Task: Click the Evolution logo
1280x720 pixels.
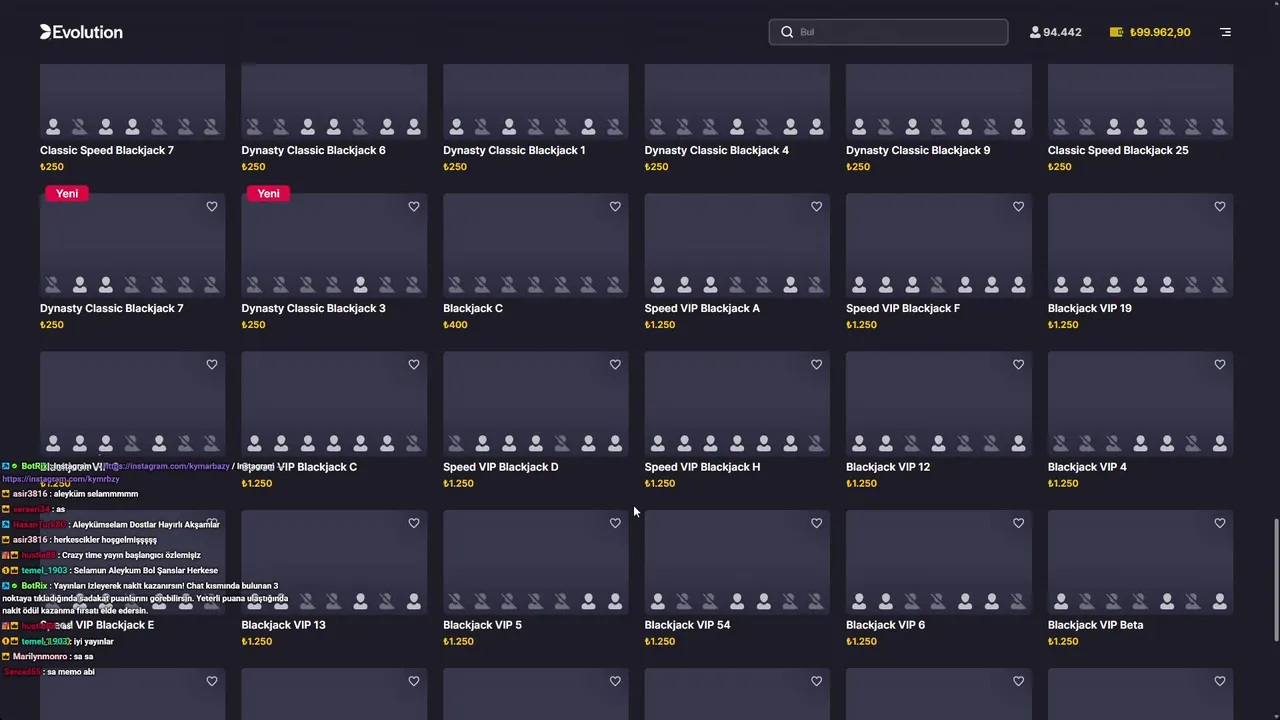Action: [x=81, y=32]
